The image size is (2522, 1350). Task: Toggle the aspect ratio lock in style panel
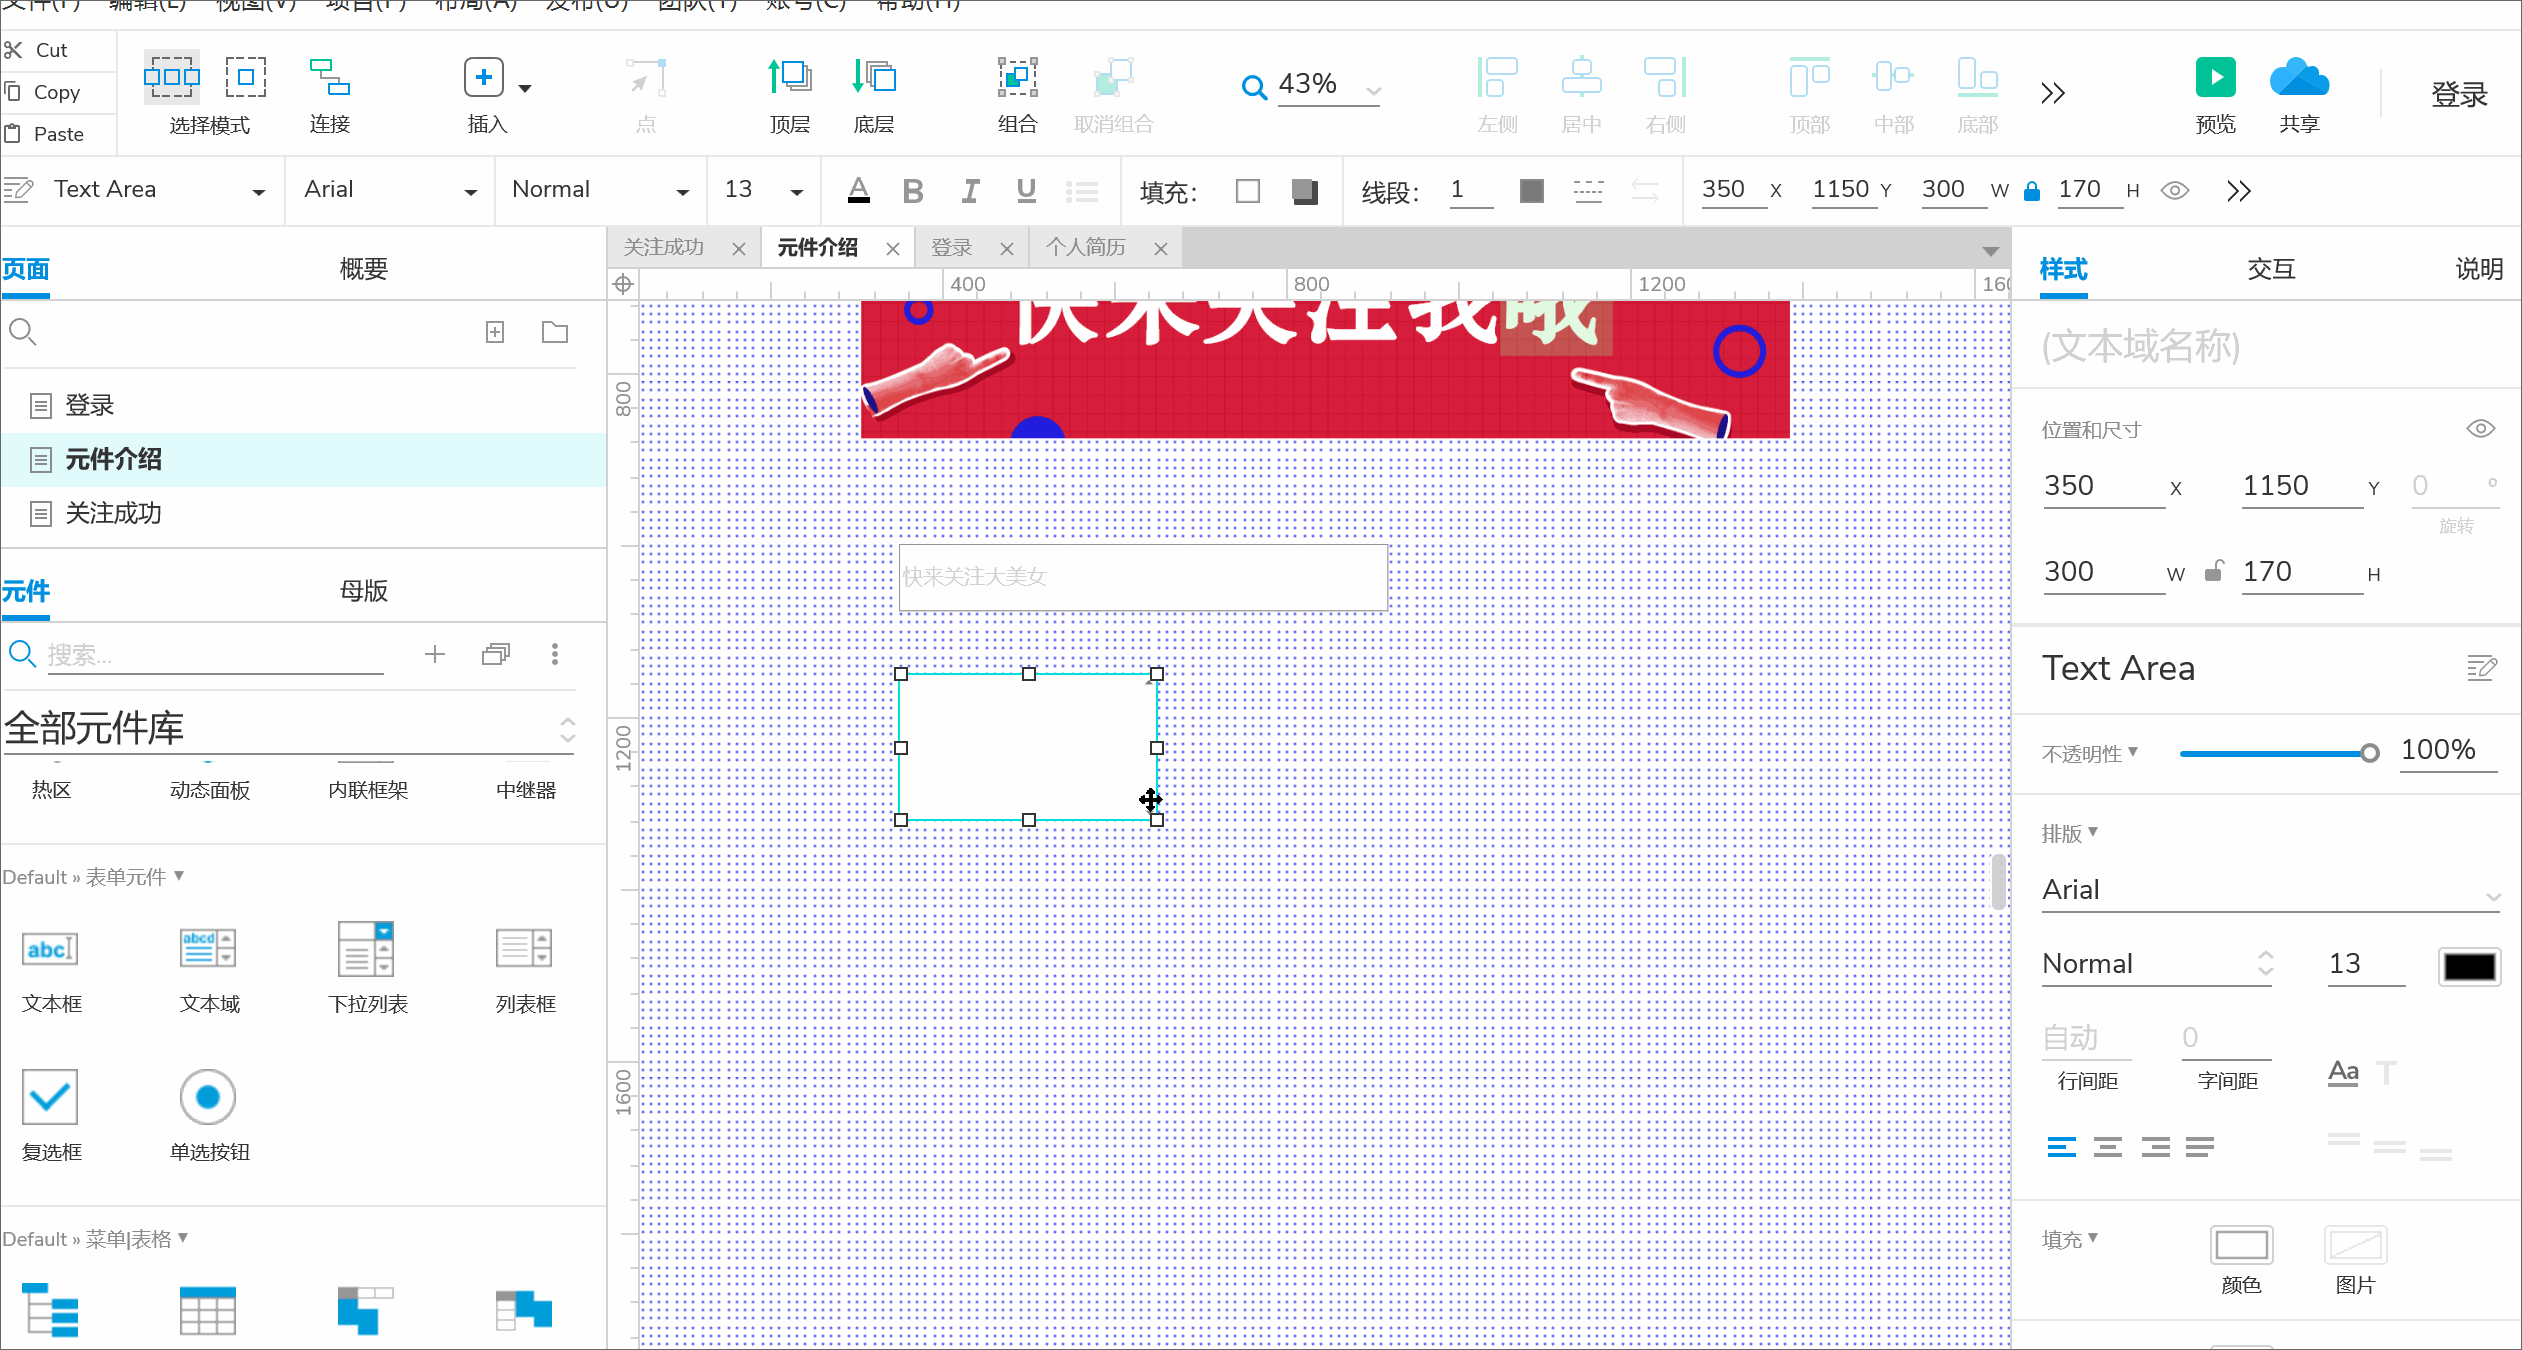[2214, 572]
